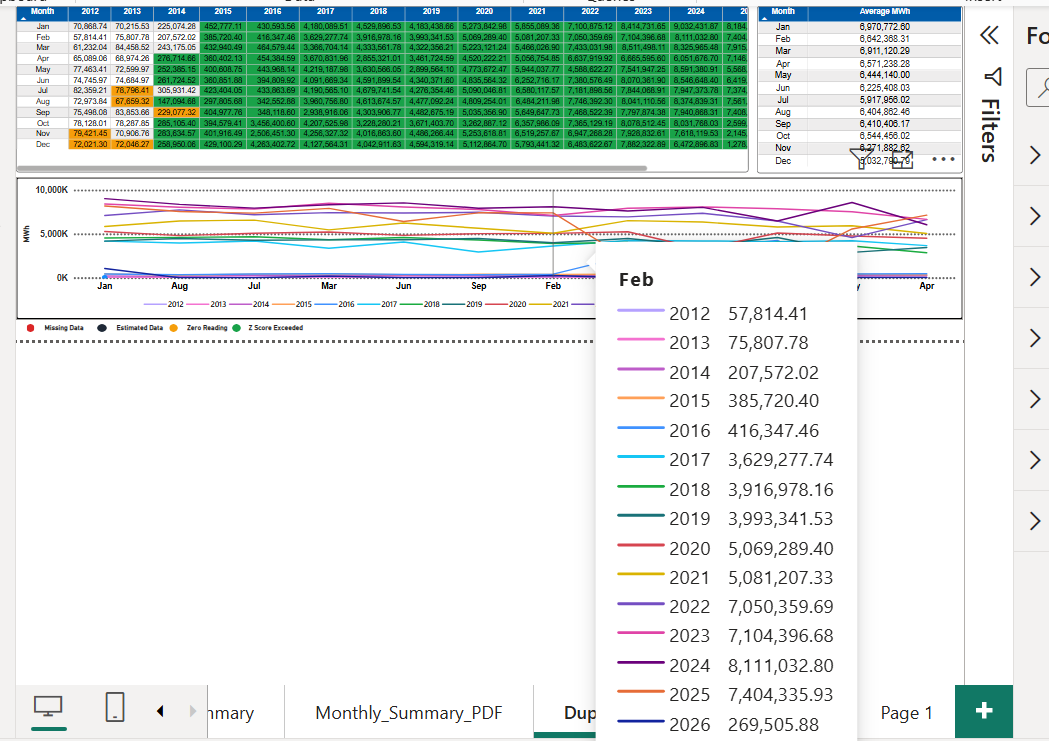The width and height of the screenshot is (1049, 741).
Task: Click the search box in the Format pane
Action: click(1038, 87)
